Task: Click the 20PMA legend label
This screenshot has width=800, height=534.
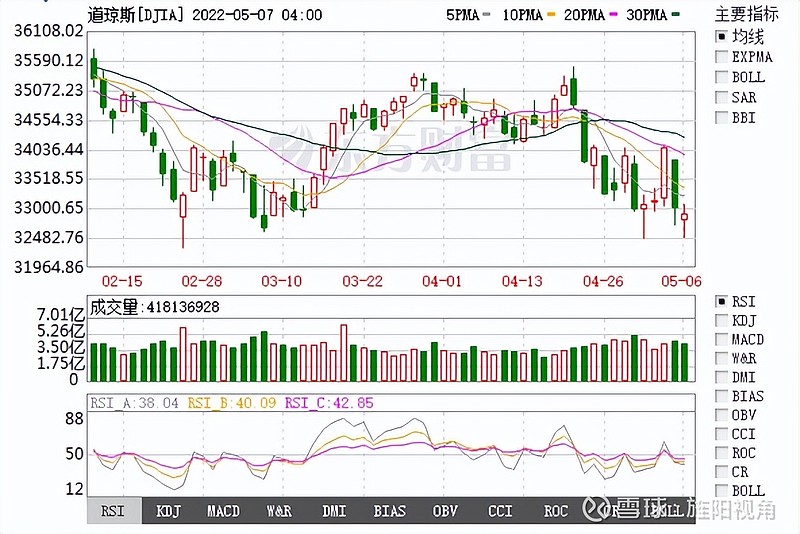Action: 584,15
